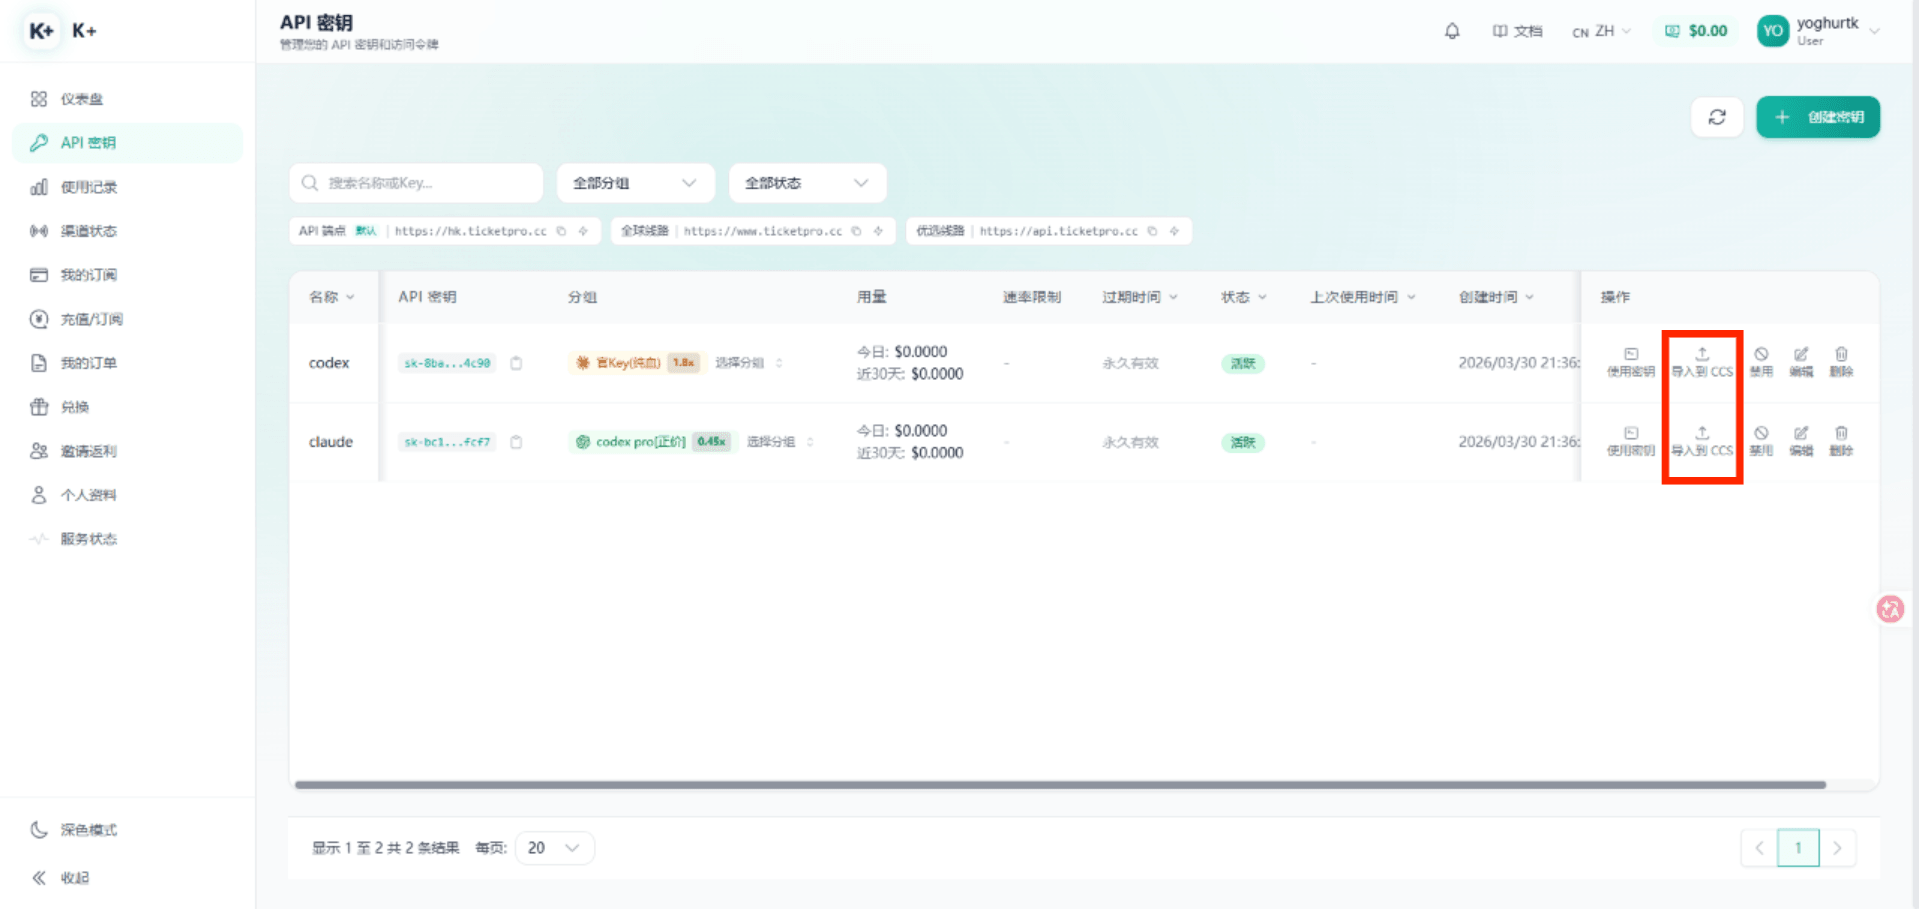This screenshot has width=1919, height=909.
Task: Test speed of www.ticketpro.cc line
Action: click(878, 231)
